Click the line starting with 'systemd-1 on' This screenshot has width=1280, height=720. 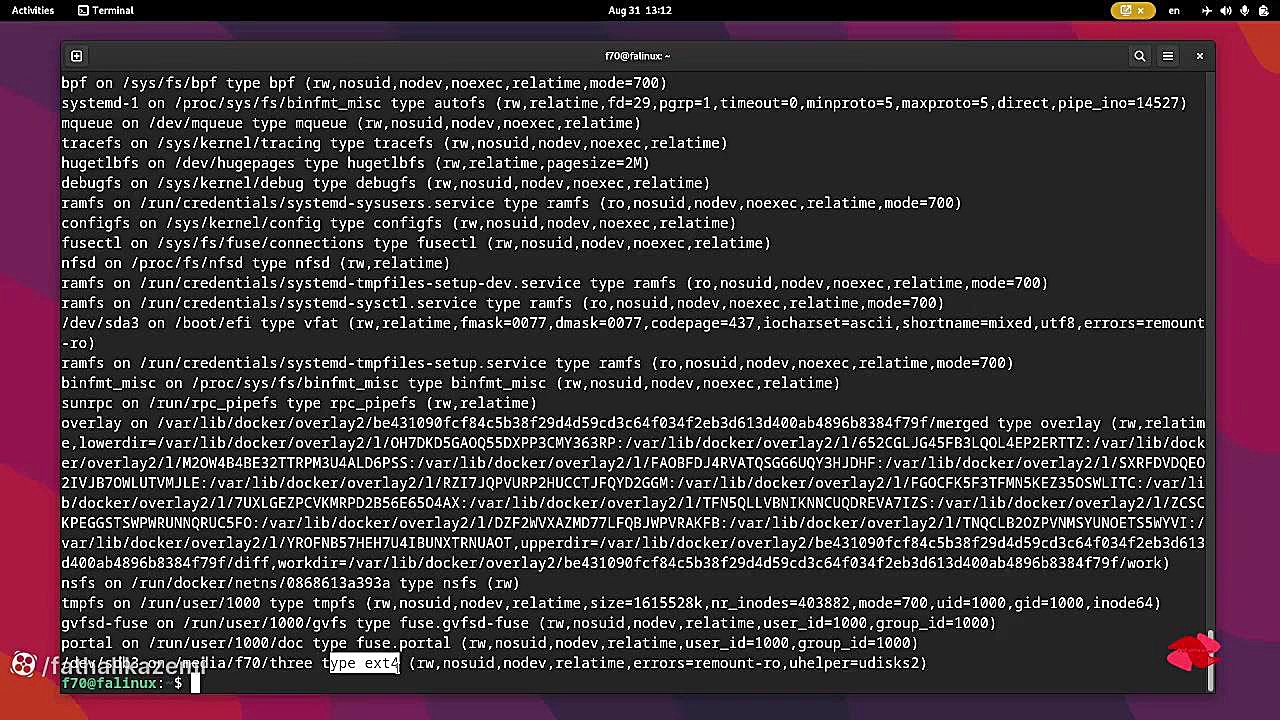(624, 103)
